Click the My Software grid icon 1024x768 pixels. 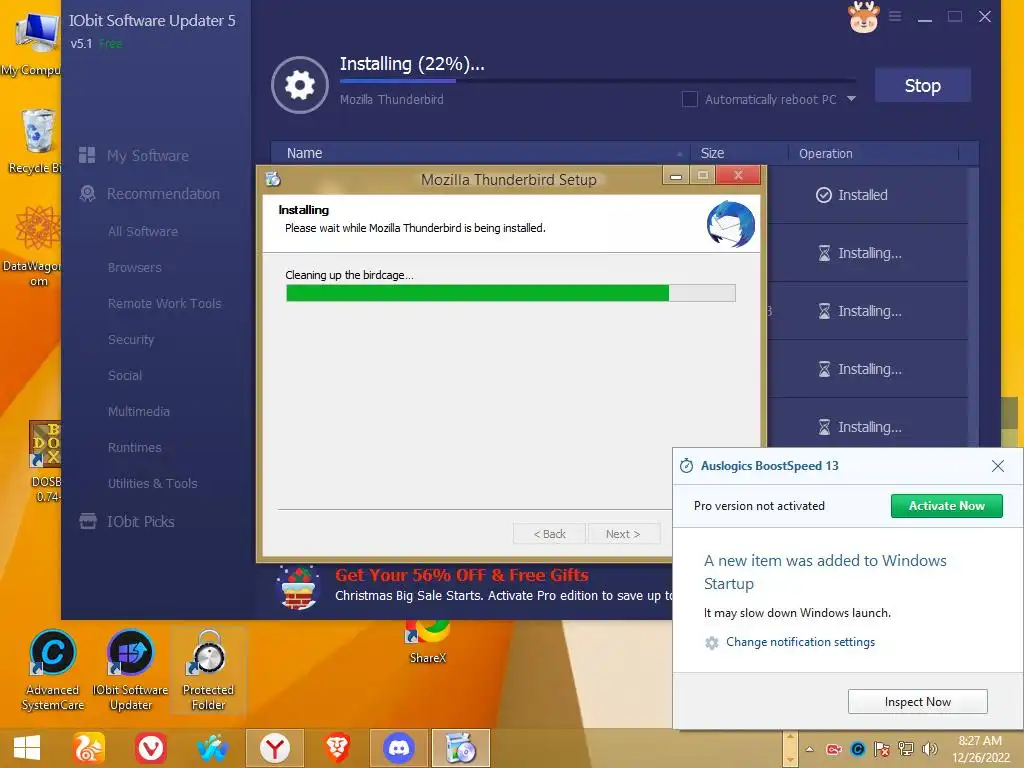[x=87, y=155]
